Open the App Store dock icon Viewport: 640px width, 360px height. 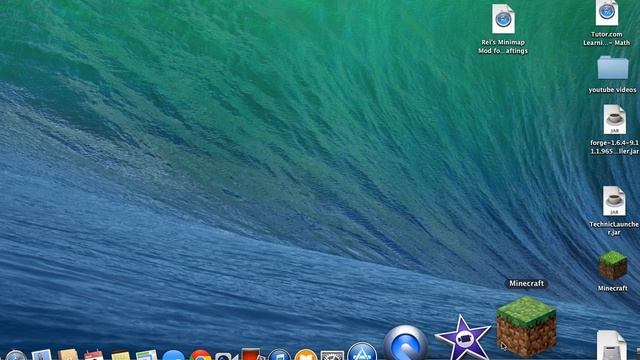pyautogui.click(x=362, y=351)
